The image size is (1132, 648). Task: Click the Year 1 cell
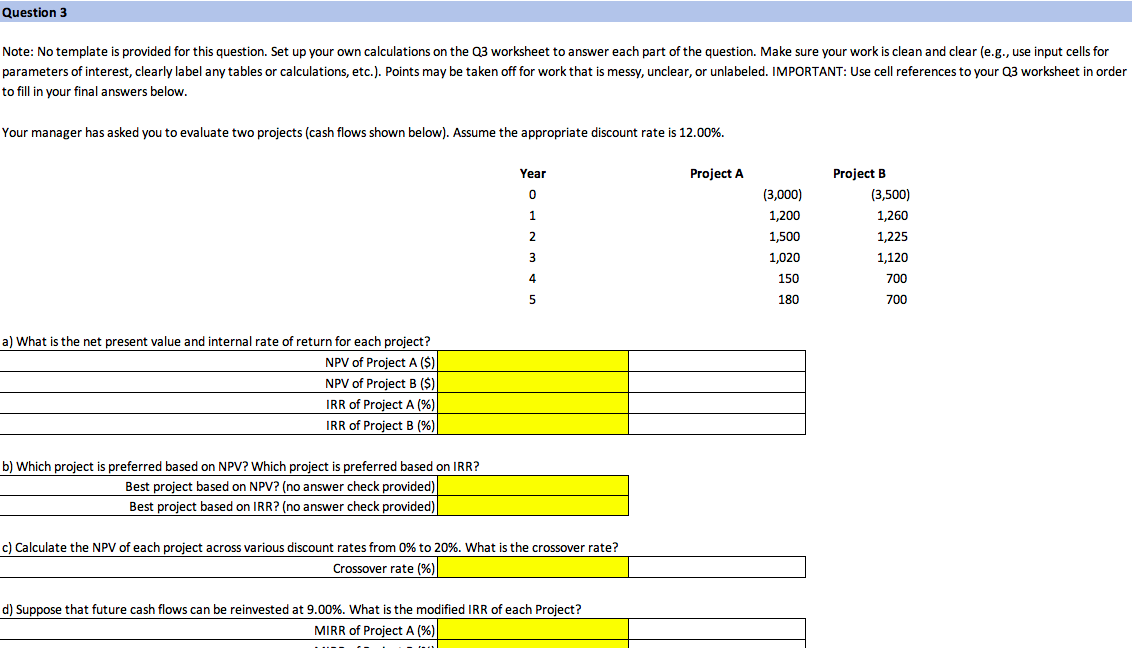point(532,215)
